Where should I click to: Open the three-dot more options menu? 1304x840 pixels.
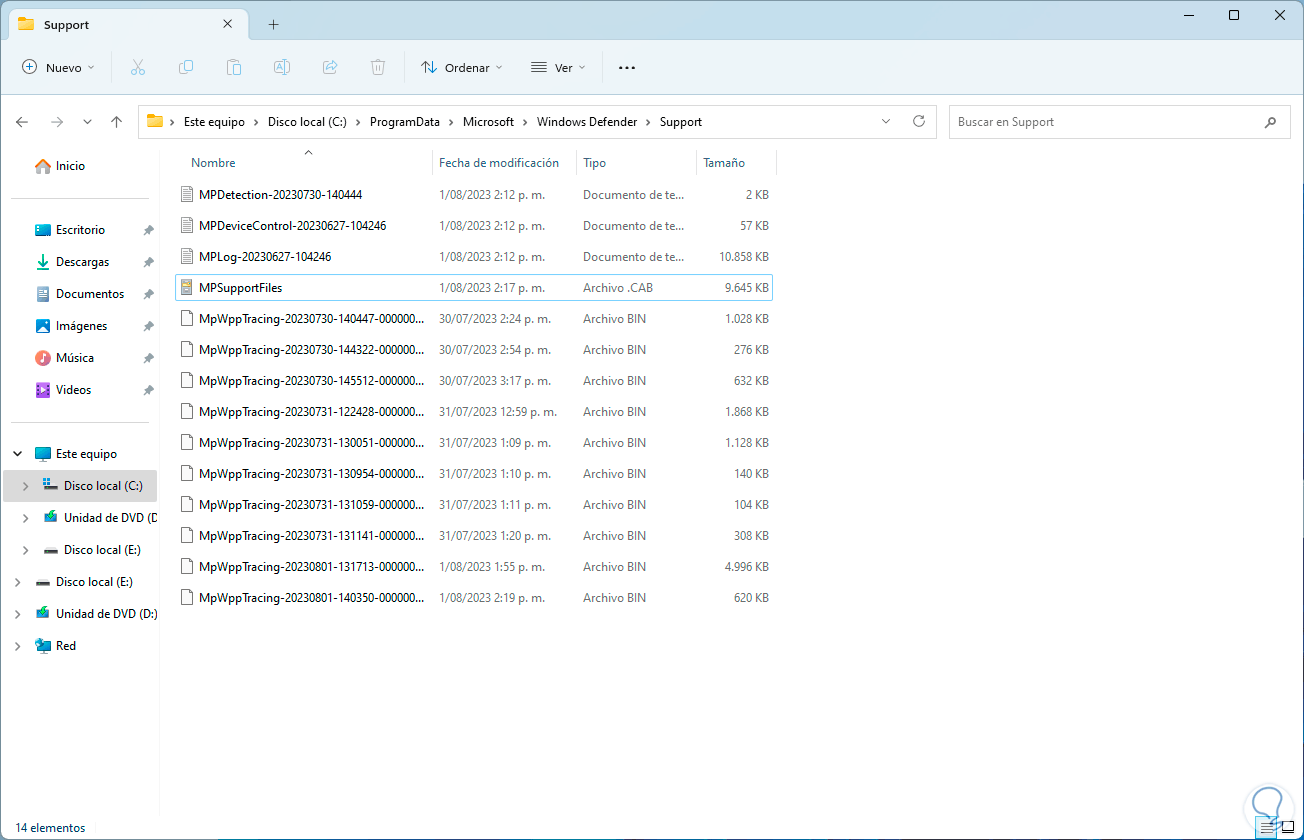[x=627, y=67]
